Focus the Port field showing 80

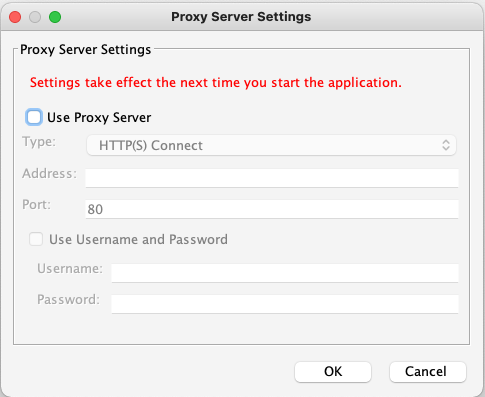click(272, 209)
